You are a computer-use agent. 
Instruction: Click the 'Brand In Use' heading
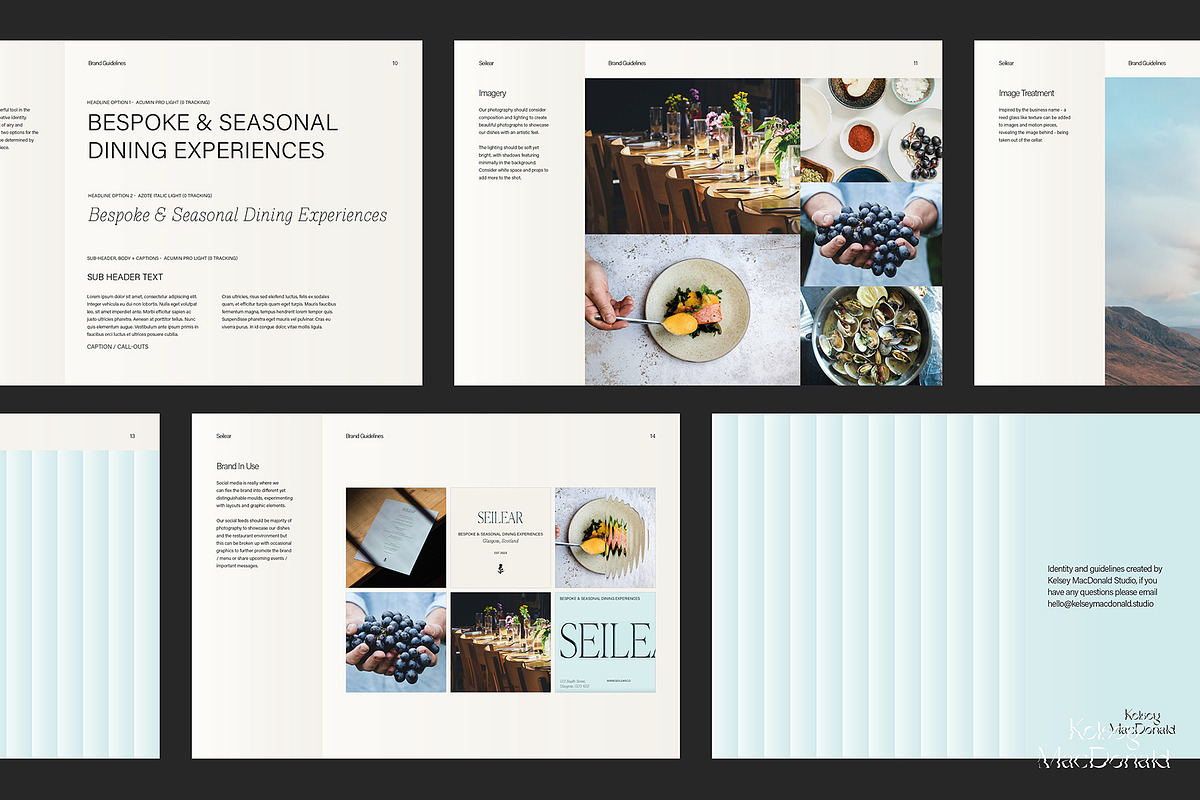[238, 466]
